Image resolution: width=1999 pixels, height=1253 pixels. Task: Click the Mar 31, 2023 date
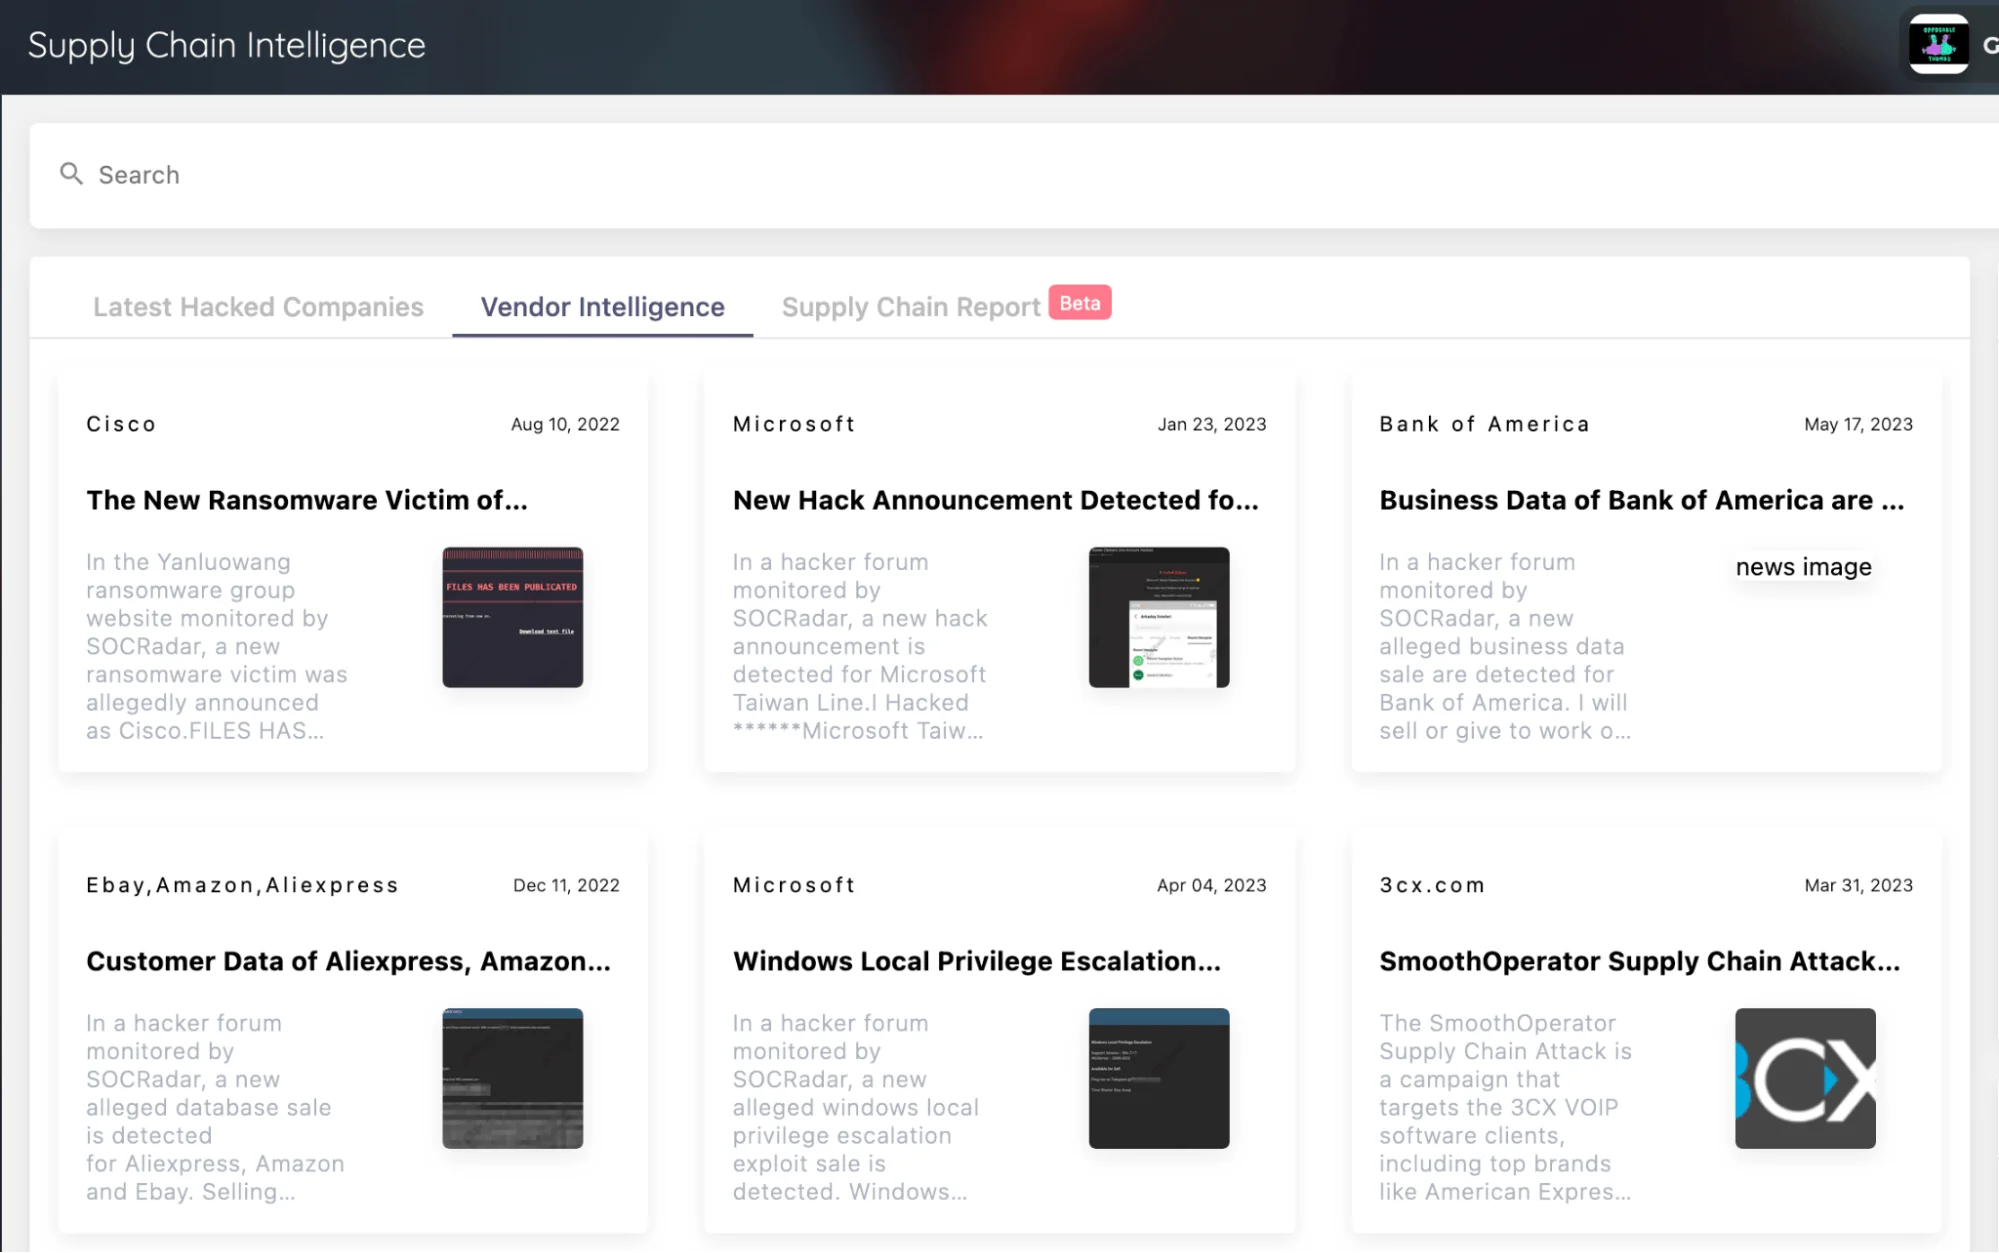click(1858, 885)
